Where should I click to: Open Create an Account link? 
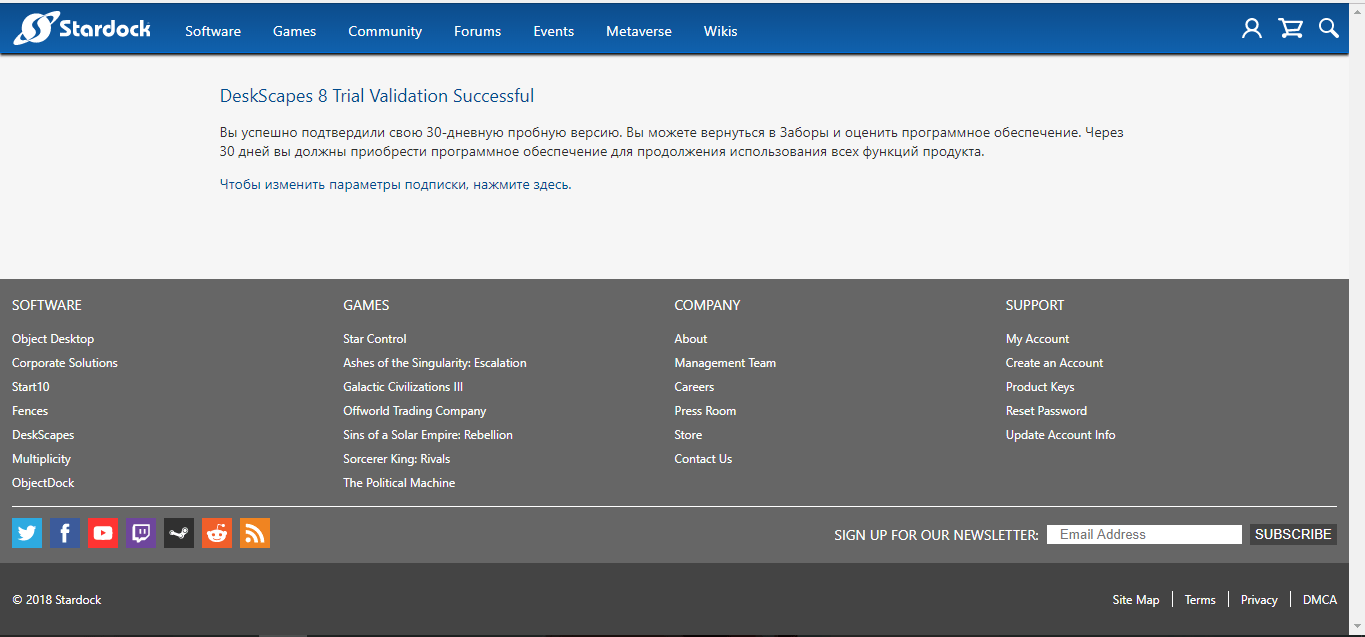1055,363
